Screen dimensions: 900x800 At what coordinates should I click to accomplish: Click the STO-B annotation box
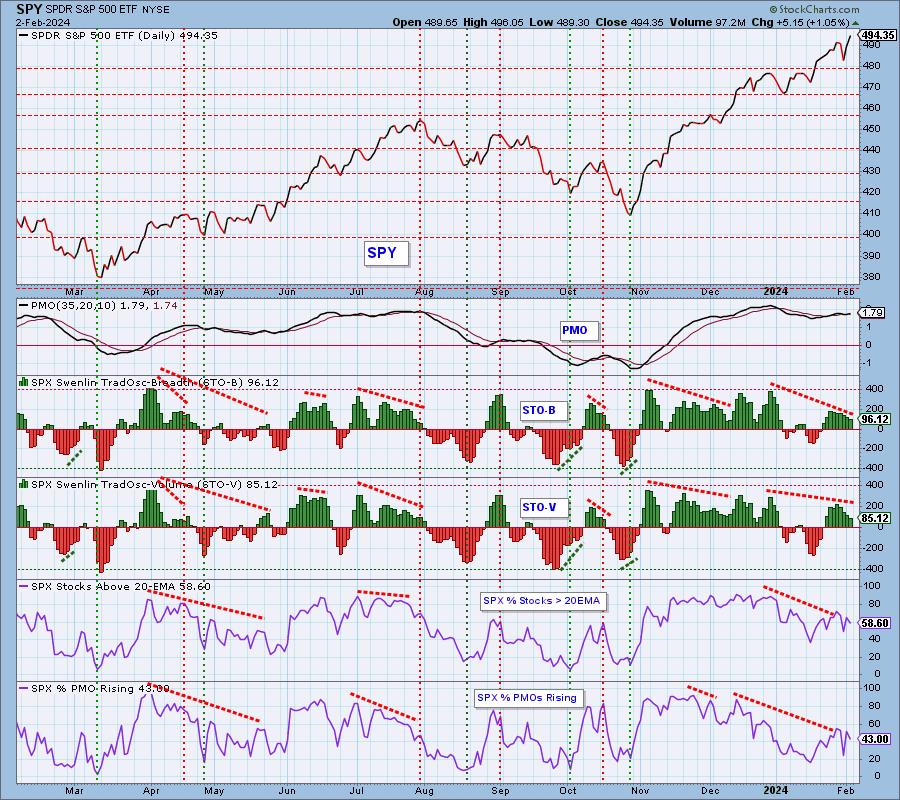pos(543,410)
